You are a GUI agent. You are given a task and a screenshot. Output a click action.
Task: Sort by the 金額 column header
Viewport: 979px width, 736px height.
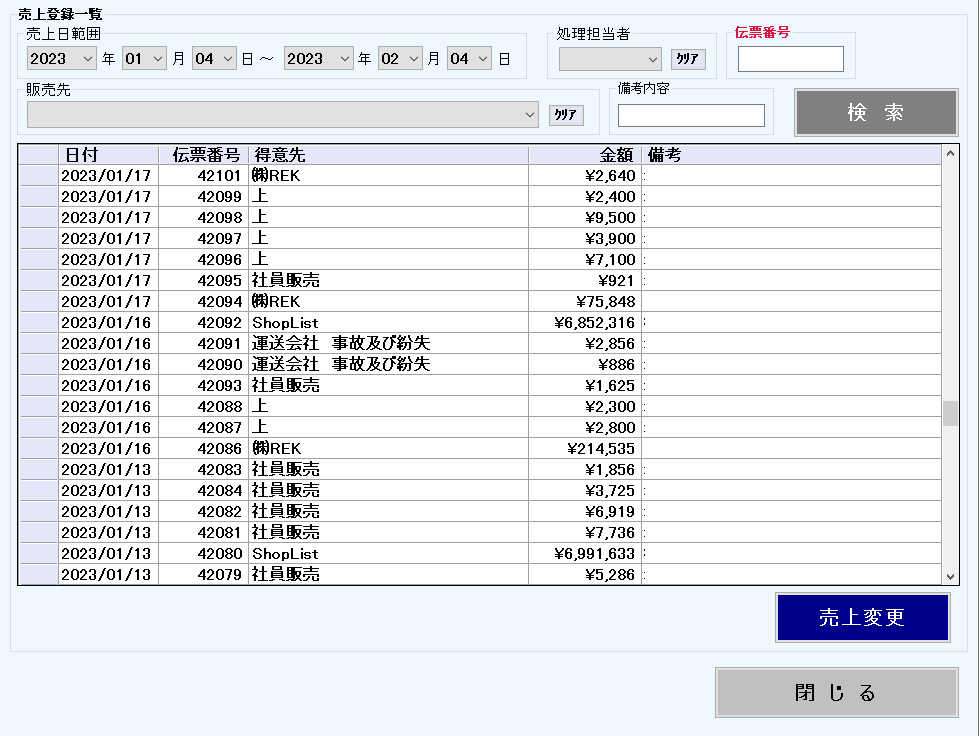[x=584, y=155]
